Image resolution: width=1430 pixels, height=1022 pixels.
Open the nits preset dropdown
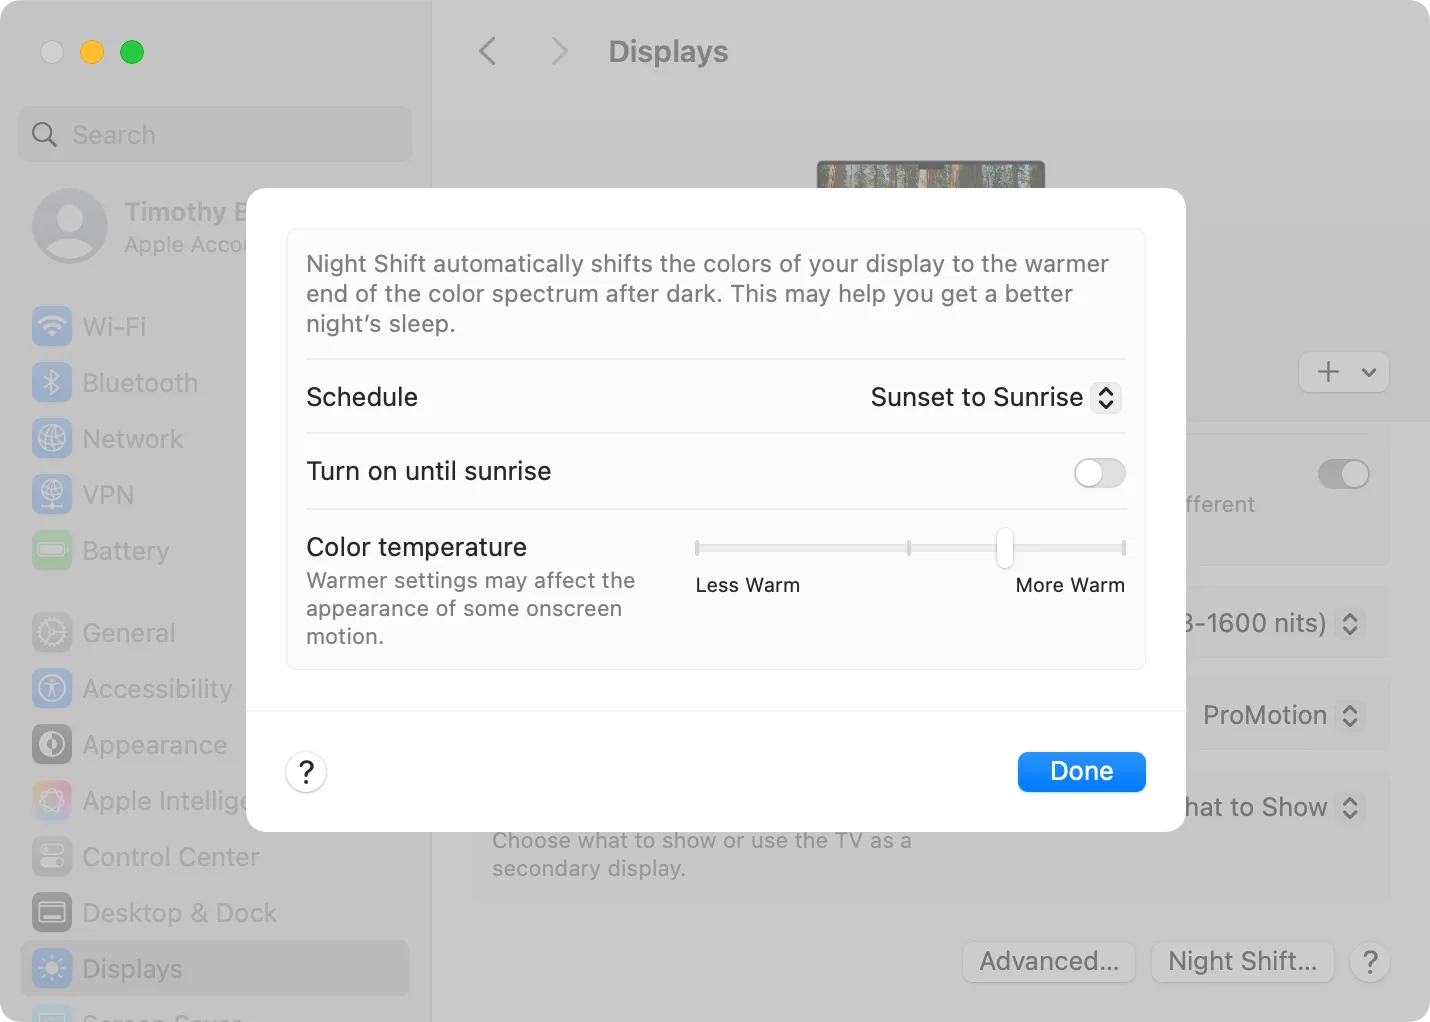(1350, 624)
